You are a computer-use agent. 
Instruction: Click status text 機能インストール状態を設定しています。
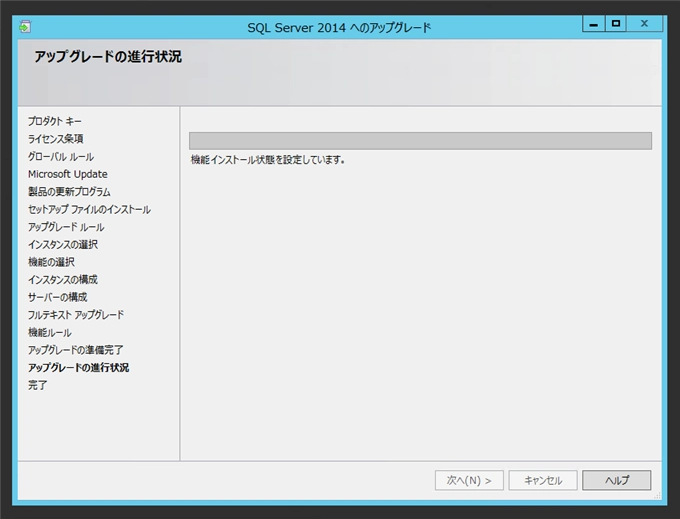(x=268, y=160)
